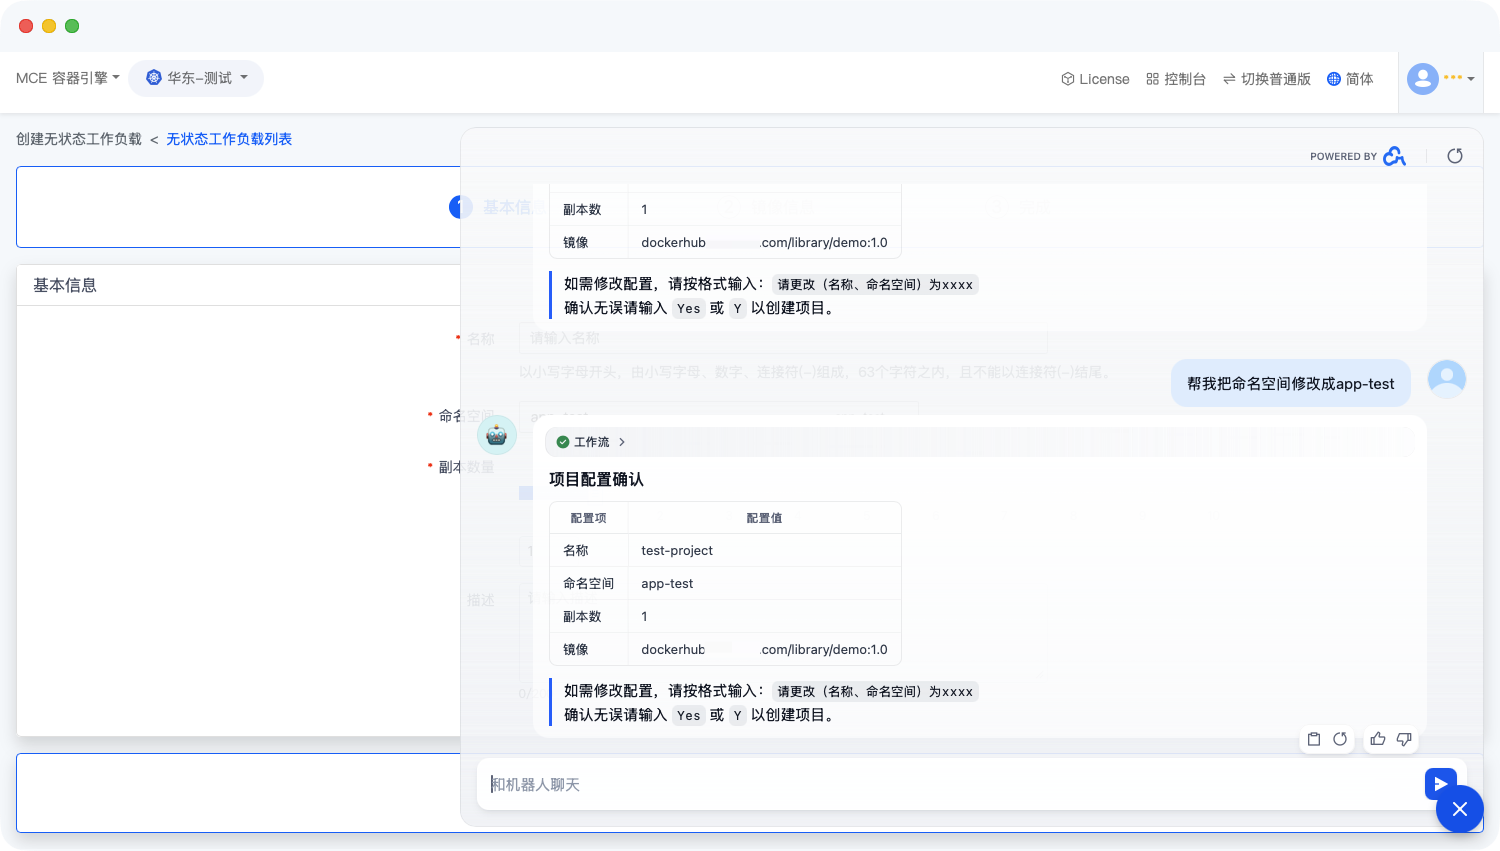
Task: Open the 华东-测试 cluster dropdown
Action: point(196,78)
